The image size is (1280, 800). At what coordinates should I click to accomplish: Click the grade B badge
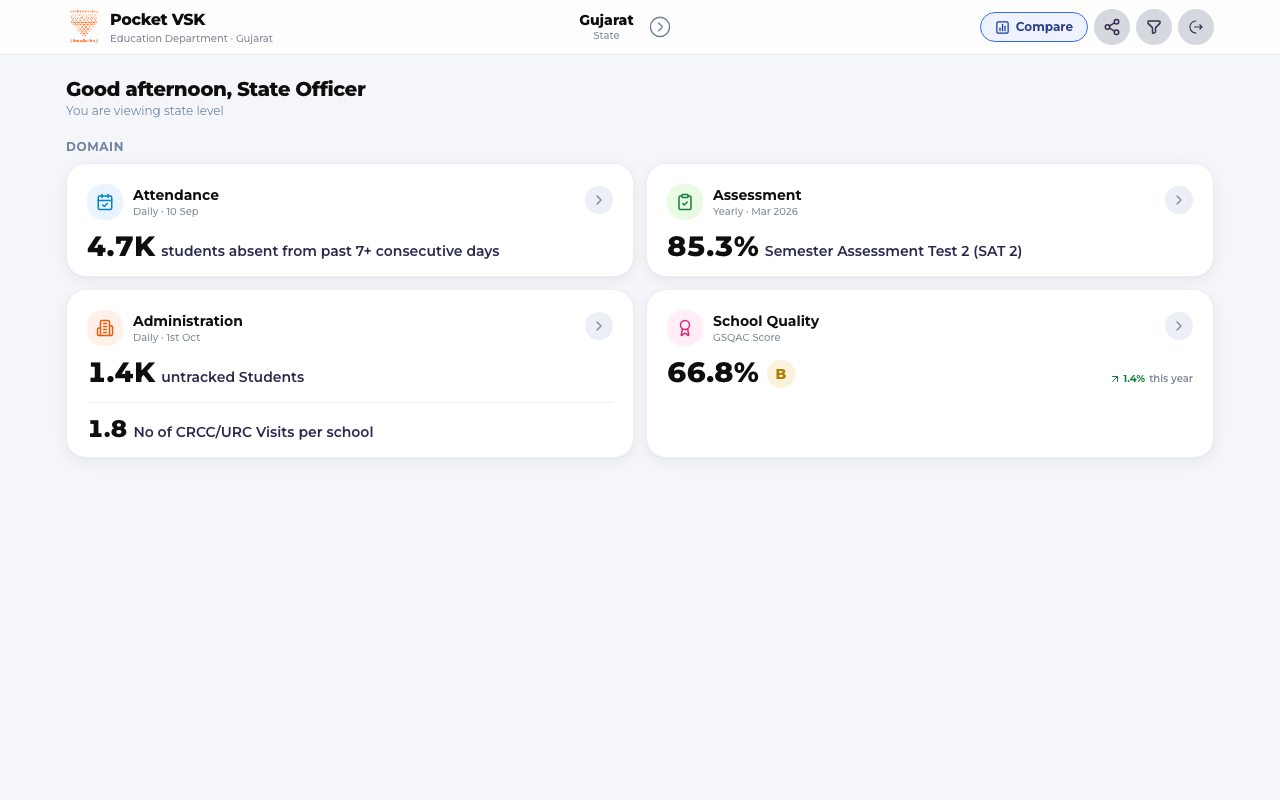pos(781,374)
